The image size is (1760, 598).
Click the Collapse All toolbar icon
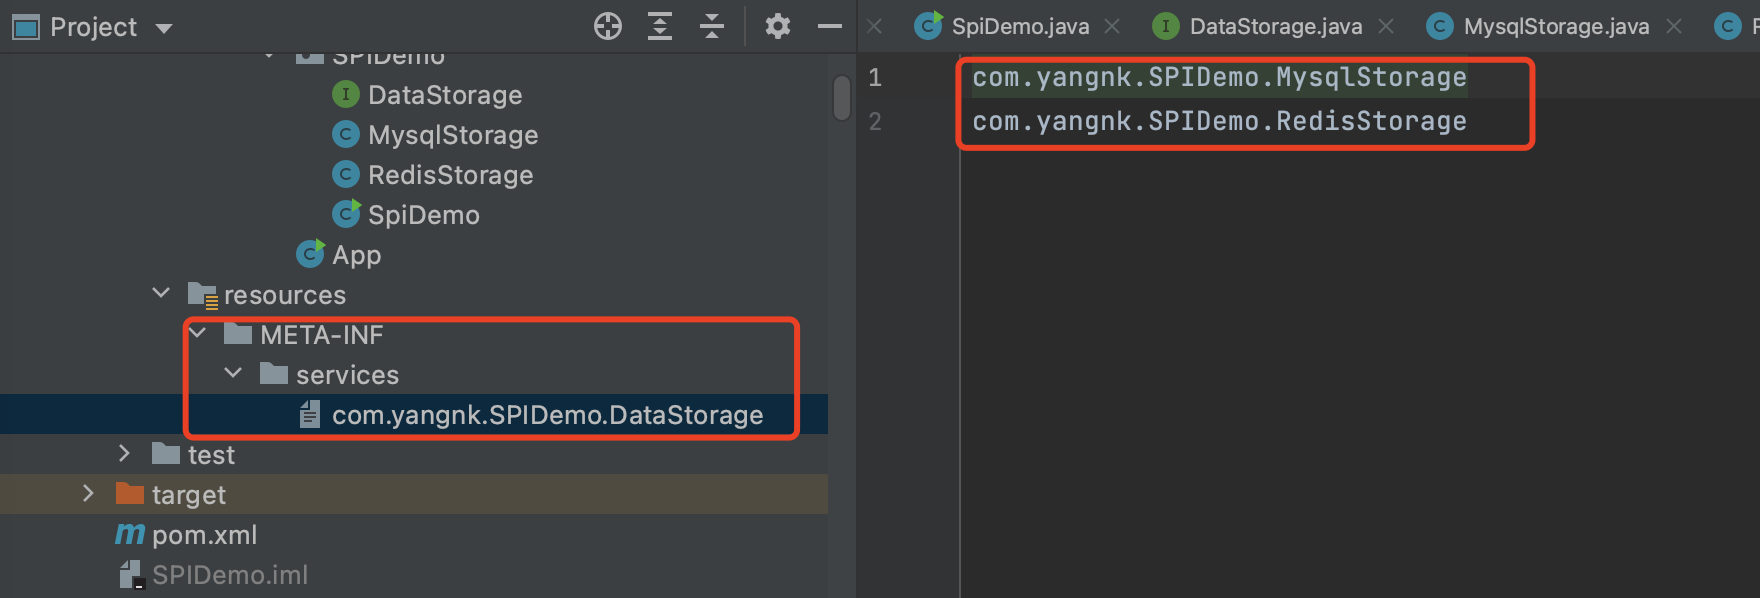[712, 26]
